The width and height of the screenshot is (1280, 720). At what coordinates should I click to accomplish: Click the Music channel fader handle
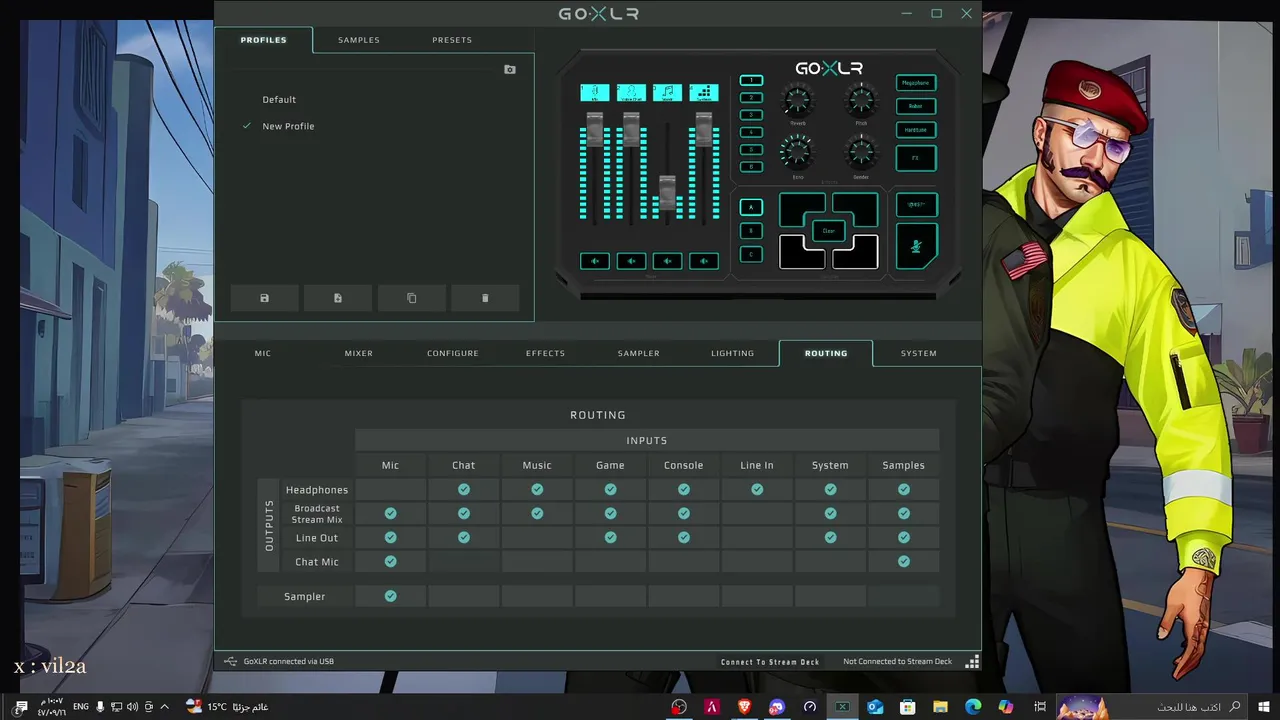tap(667, 191)
